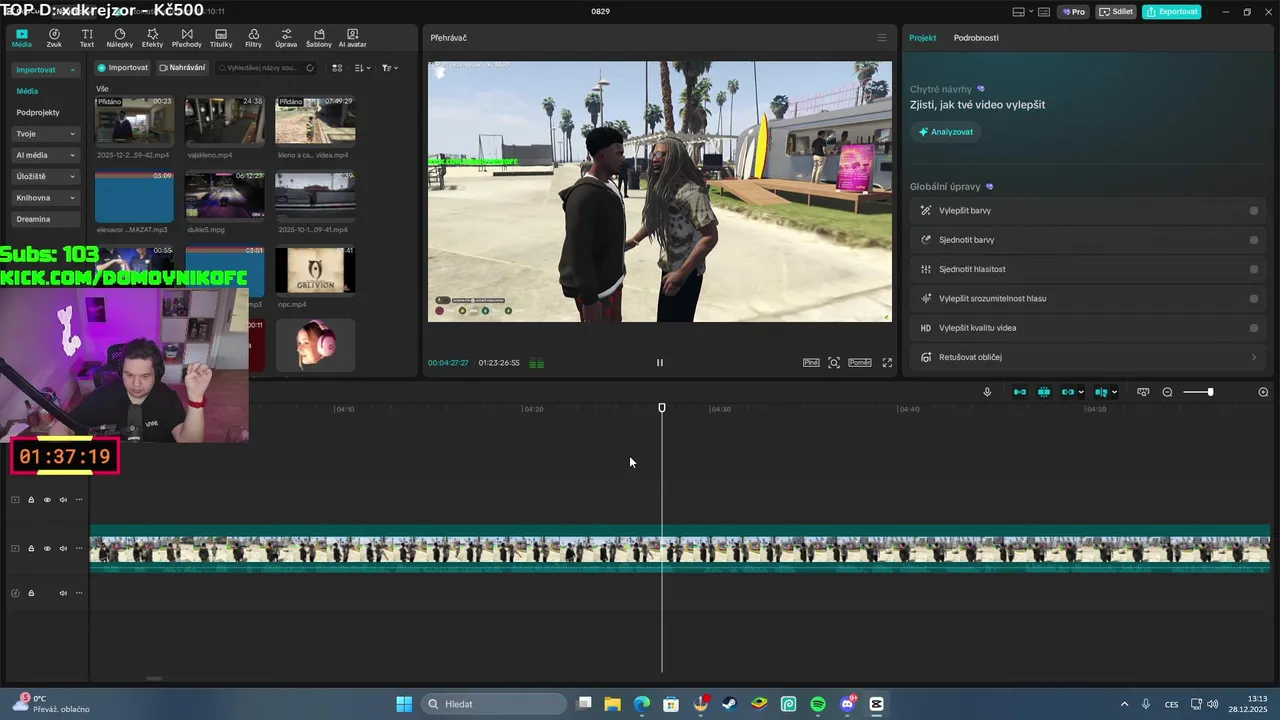Open the Zvuk (audio) tool tab
The width and height of the screenshot is (1280, 720).
54,38
